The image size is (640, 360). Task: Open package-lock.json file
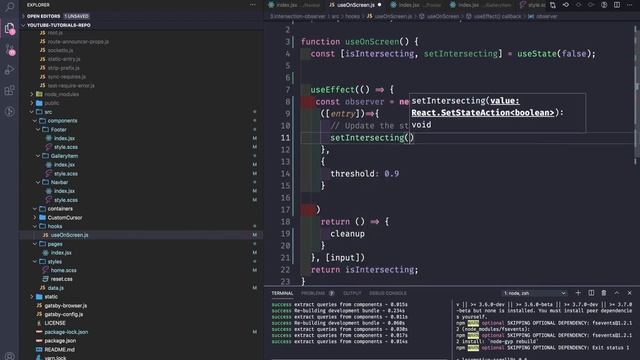66,332
